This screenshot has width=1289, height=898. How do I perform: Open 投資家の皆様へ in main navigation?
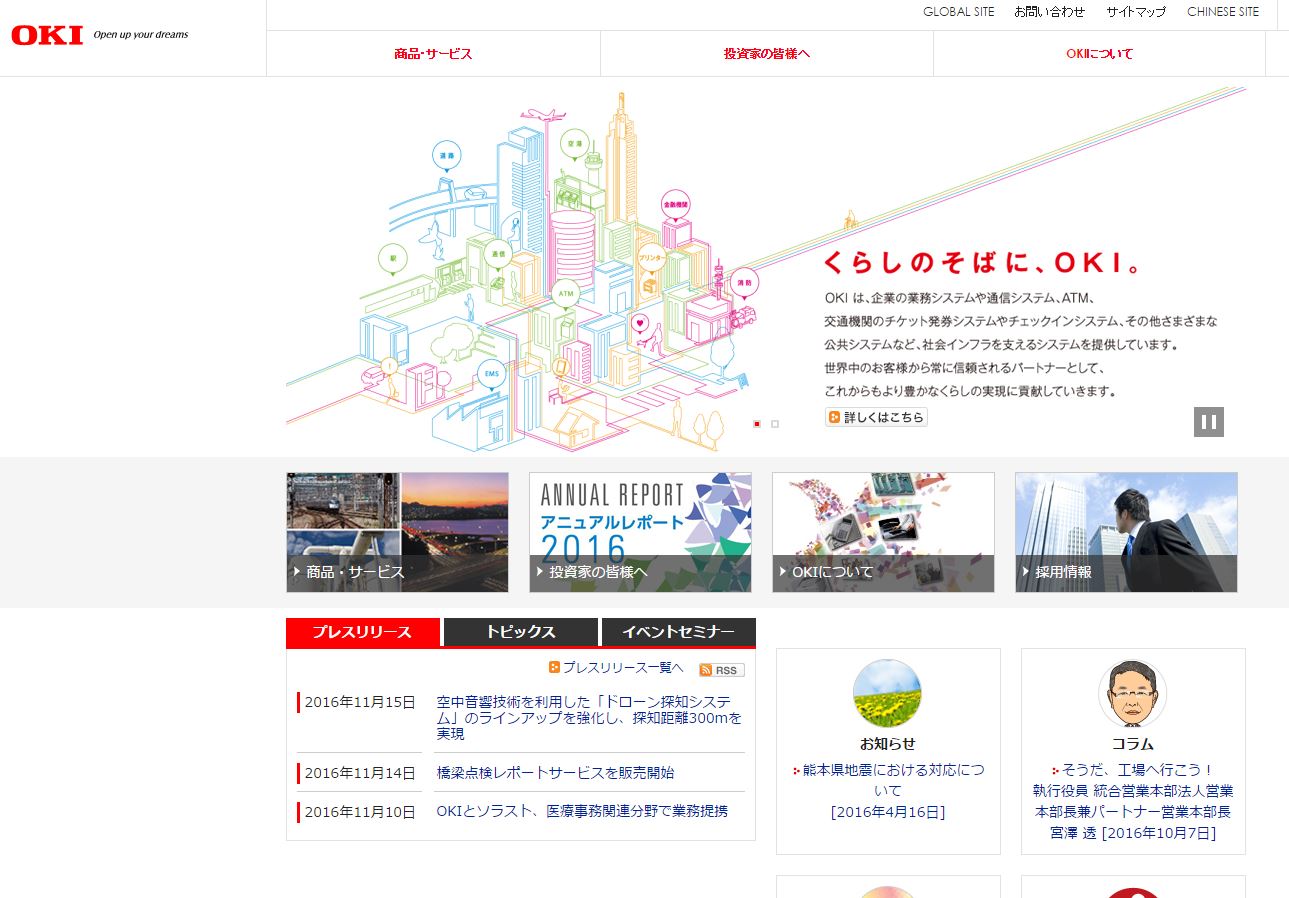click(767, 54)
